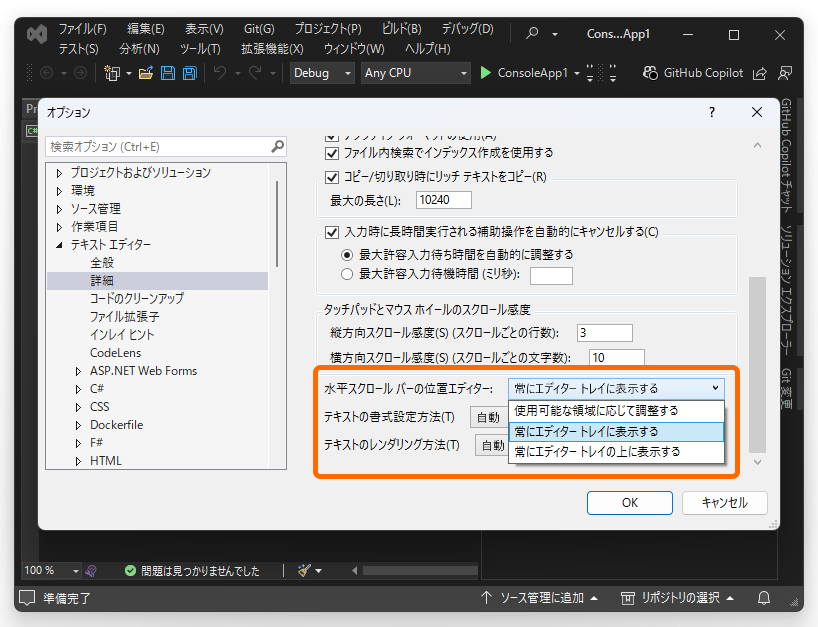818x627 pixels.
Task: Uncheck ファイル内検索でインデックス作成を使用する
Action: point(330,153)
